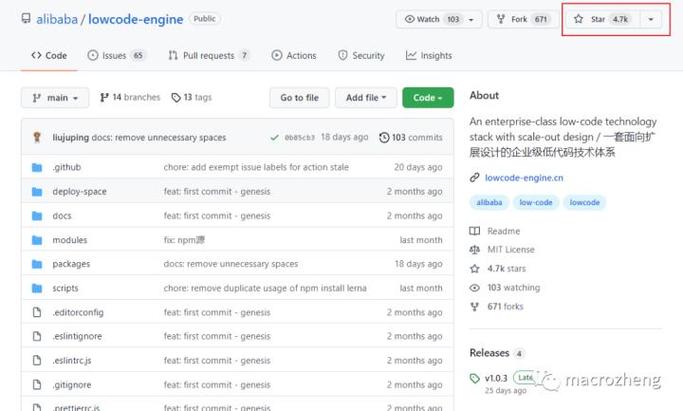Open the commit message 'docs: remove unnecessary spaces' in header

pyautogui.click(x=159, y=138)
